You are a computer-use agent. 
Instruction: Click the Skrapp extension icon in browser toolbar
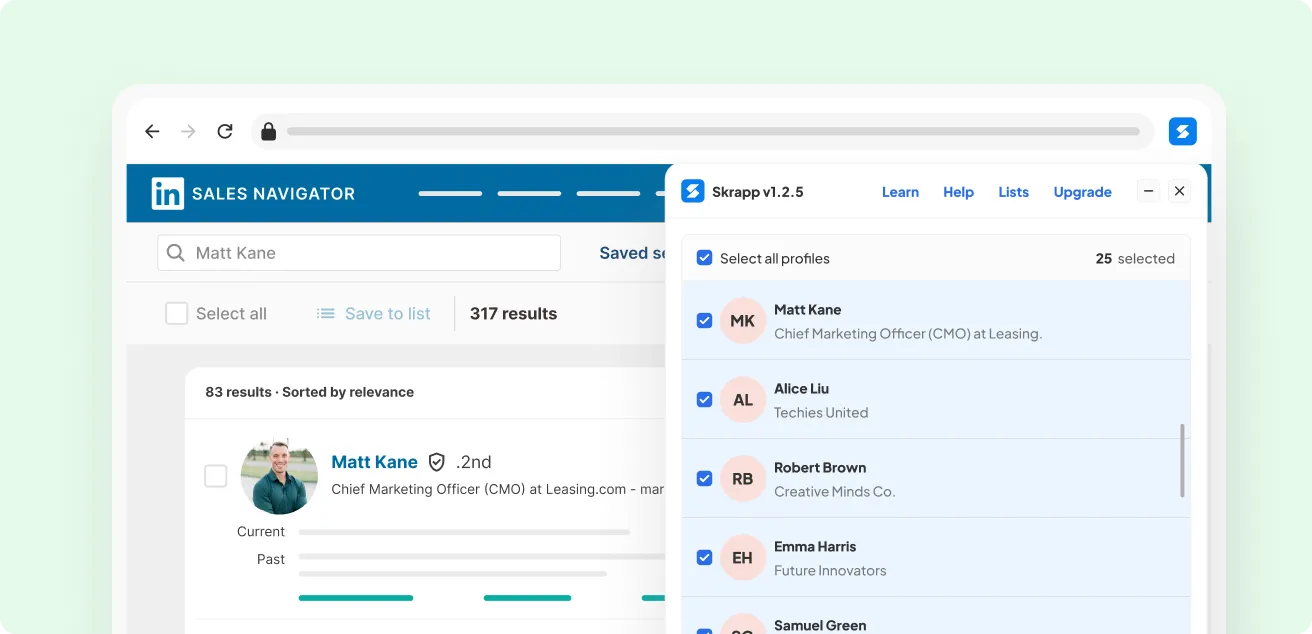point(1182,131)
